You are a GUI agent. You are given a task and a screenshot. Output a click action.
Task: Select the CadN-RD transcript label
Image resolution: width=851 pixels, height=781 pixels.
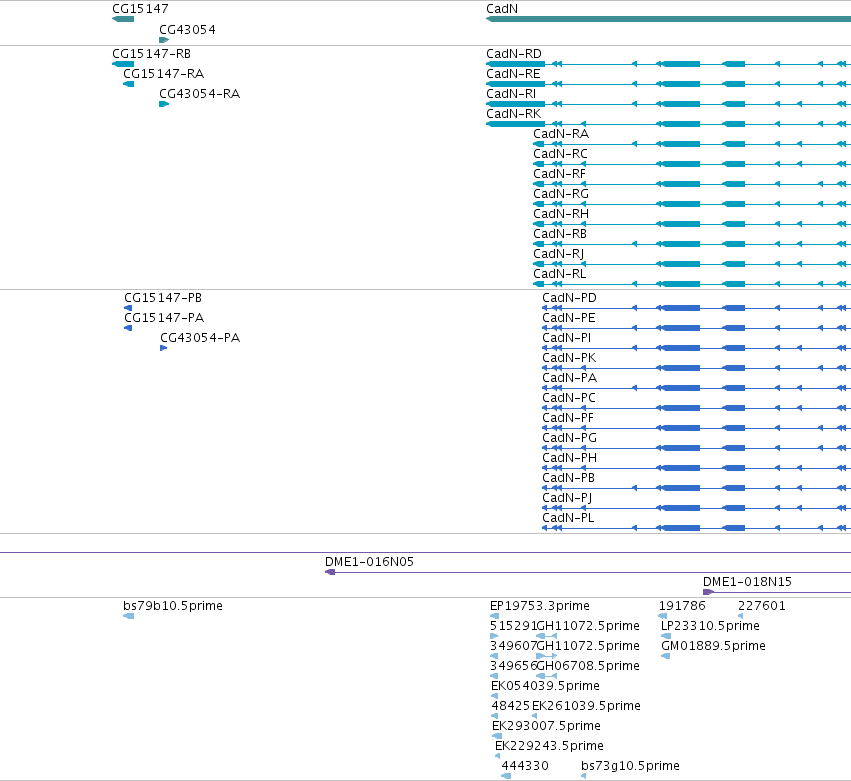[514, 54]
